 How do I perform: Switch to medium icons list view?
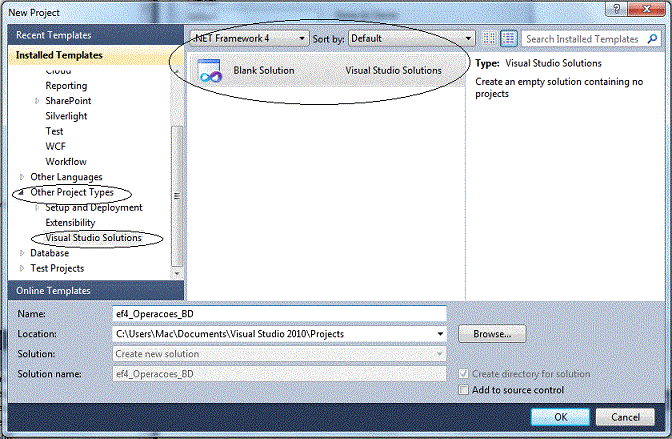coord(509,39)
